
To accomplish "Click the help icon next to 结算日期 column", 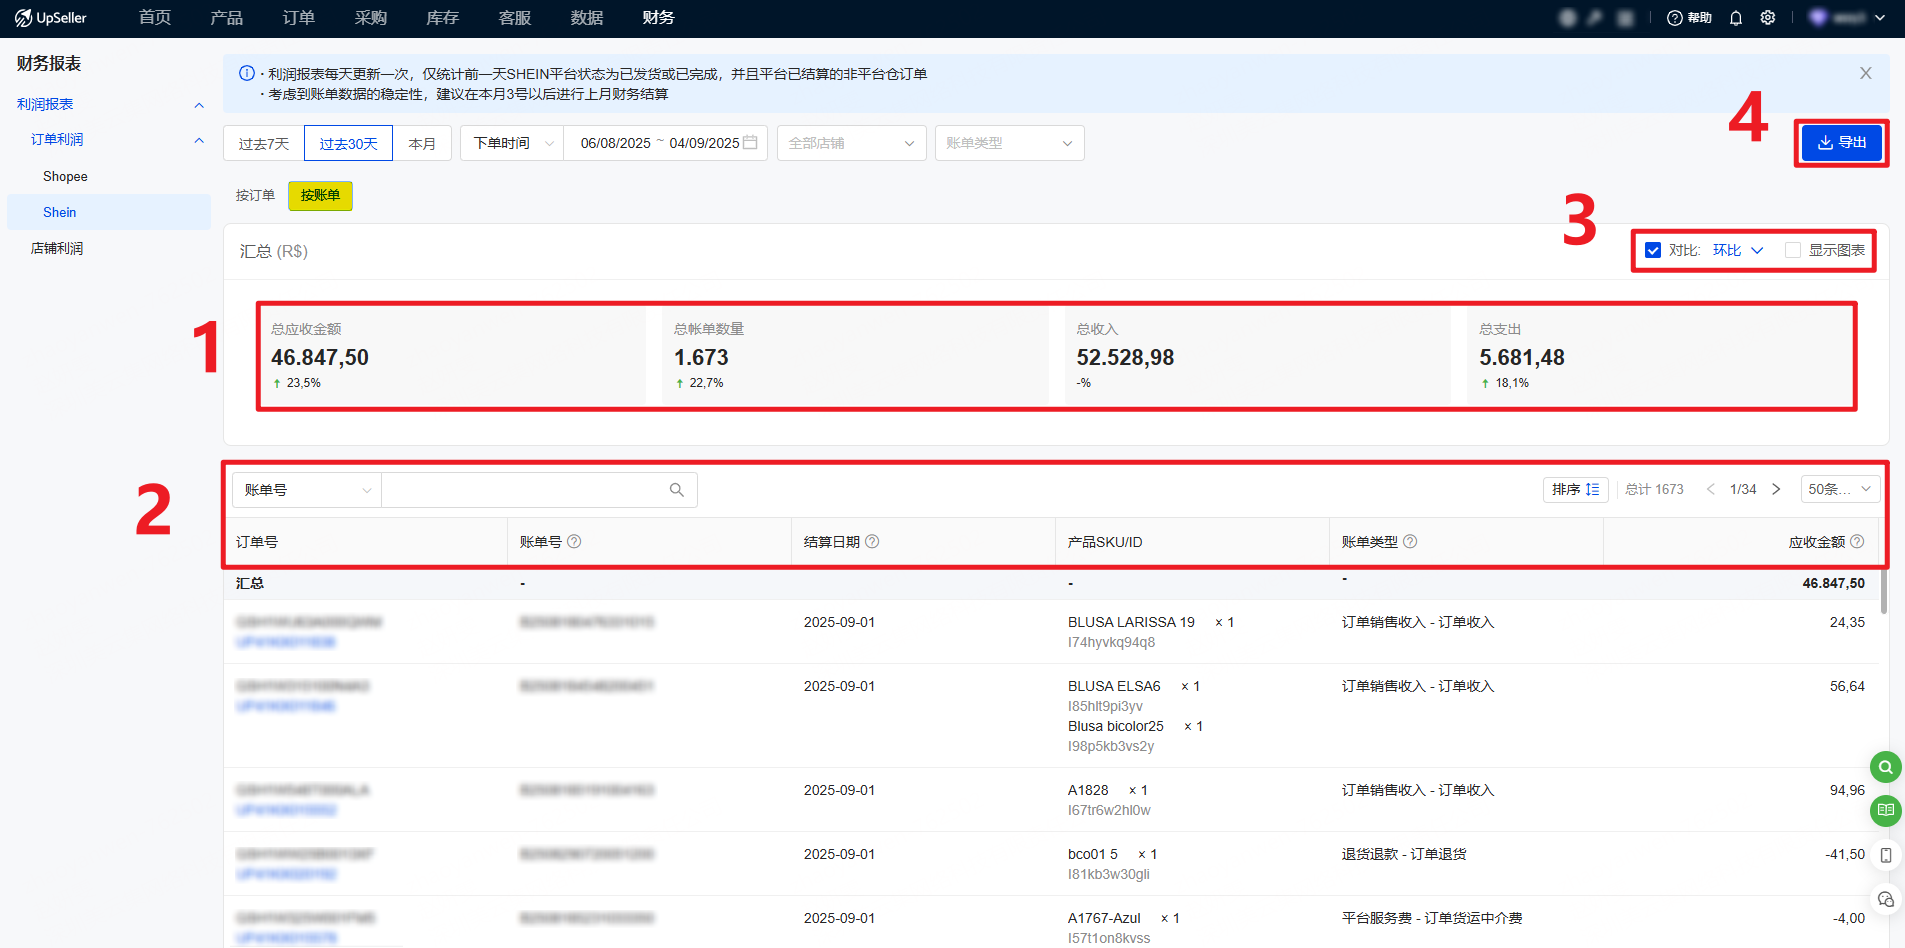I will click(872, 541).
